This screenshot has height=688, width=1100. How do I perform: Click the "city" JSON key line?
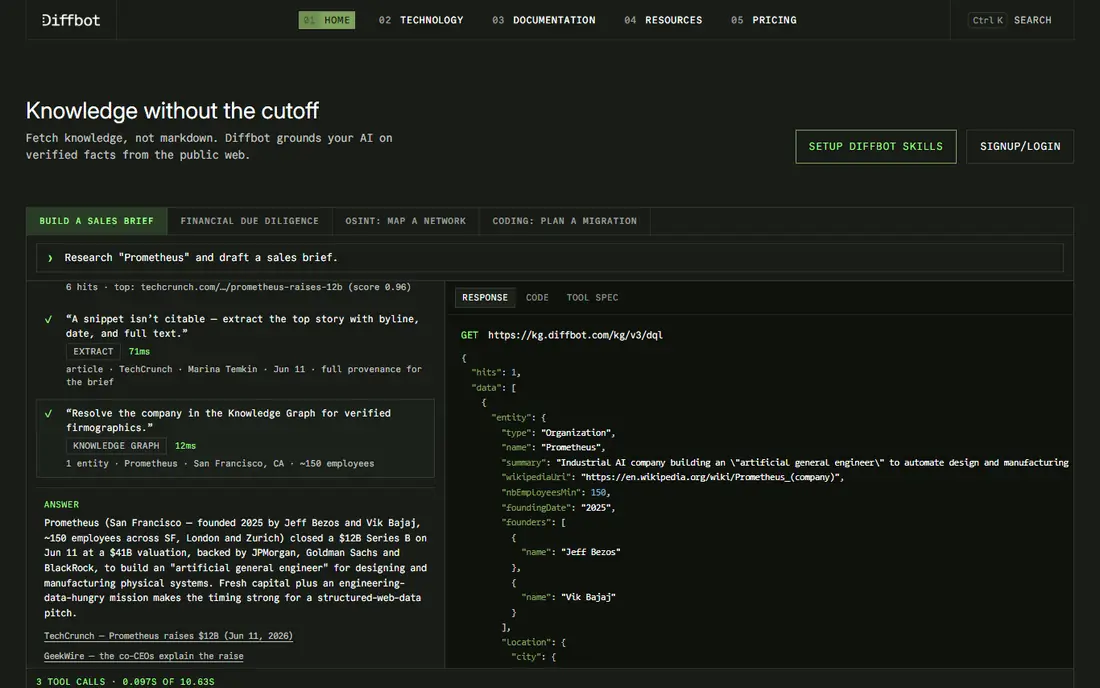534,657
